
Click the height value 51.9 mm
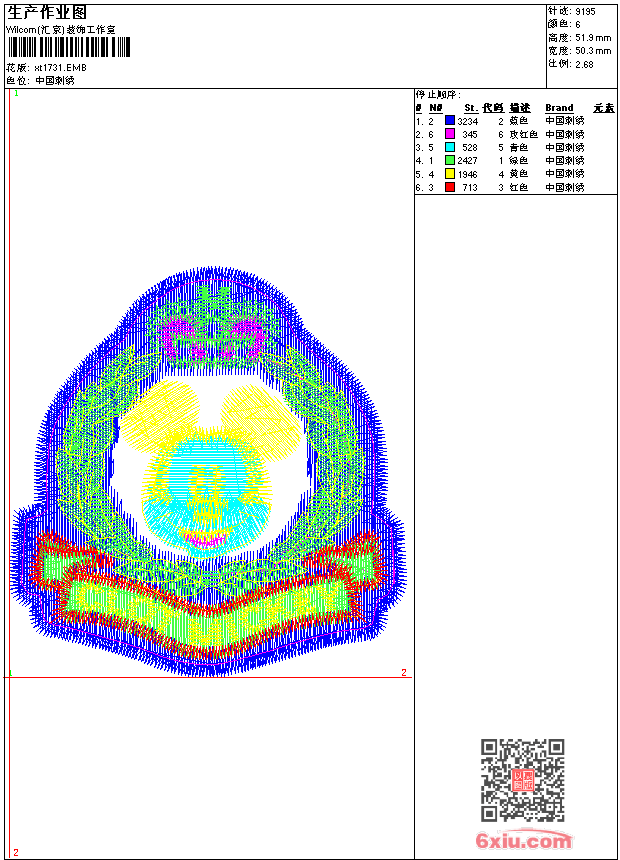593,38
